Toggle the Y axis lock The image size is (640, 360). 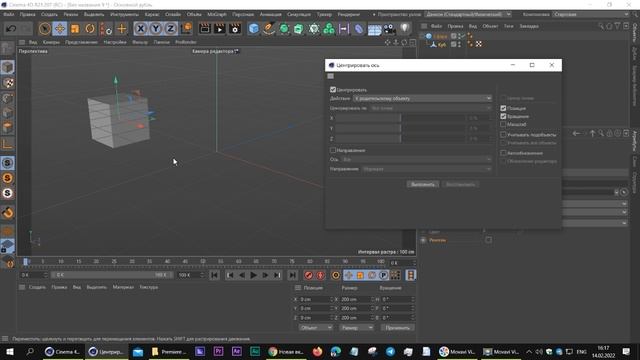[x=156, y=29]
